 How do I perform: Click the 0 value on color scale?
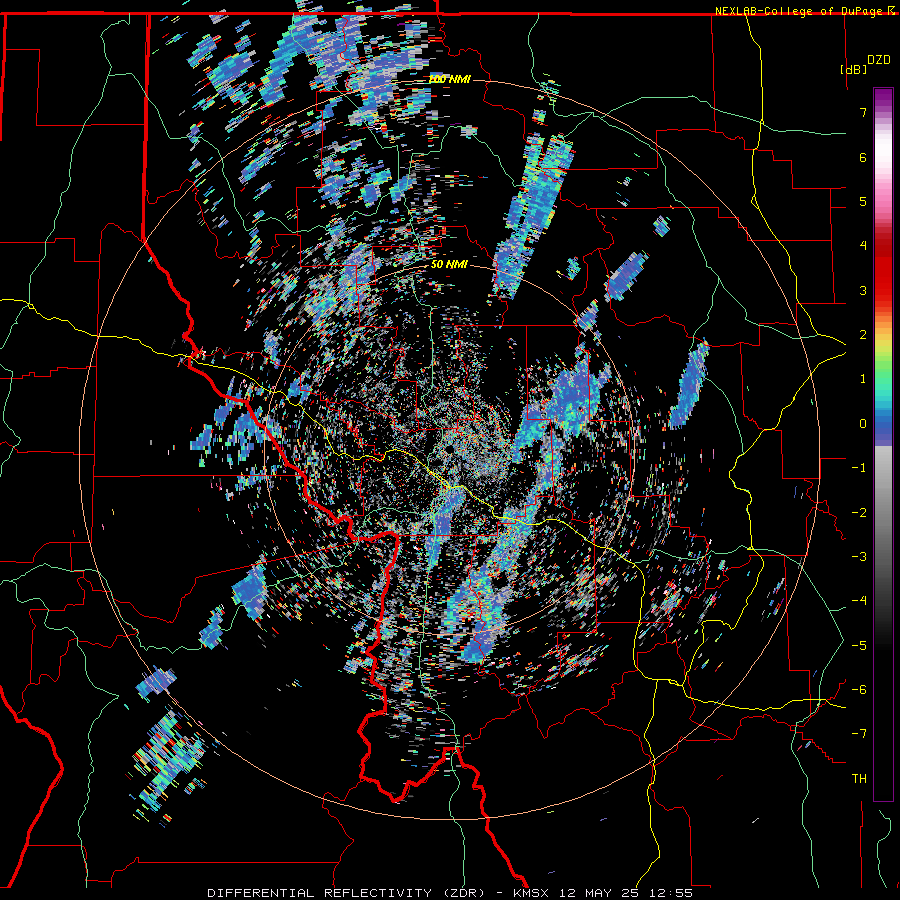(863, 424)
